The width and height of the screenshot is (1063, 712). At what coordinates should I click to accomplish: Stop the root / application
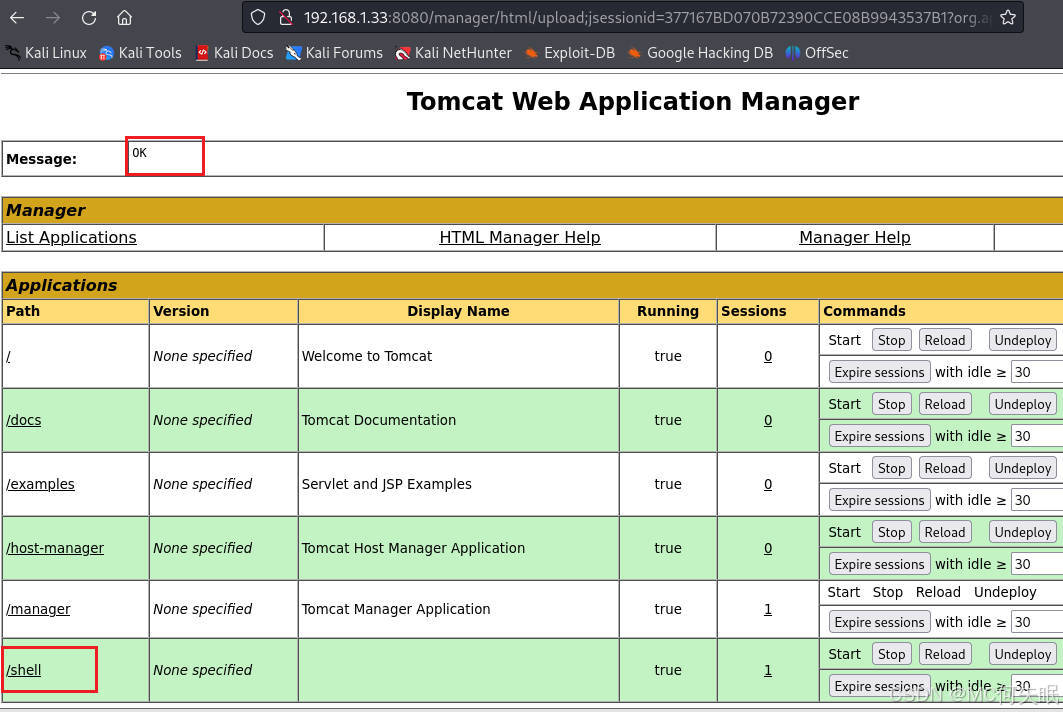(891, 340)
